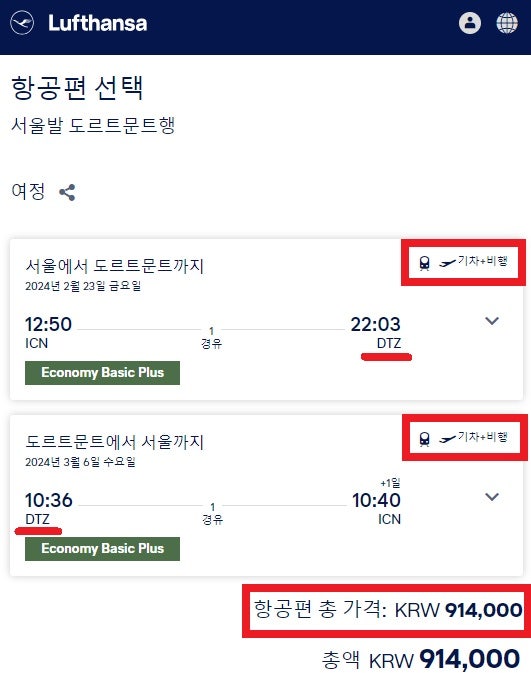Click outbound Economy Basic Plus fare badge
Viewport: 531px width, 673px height.
click(102, 373)
